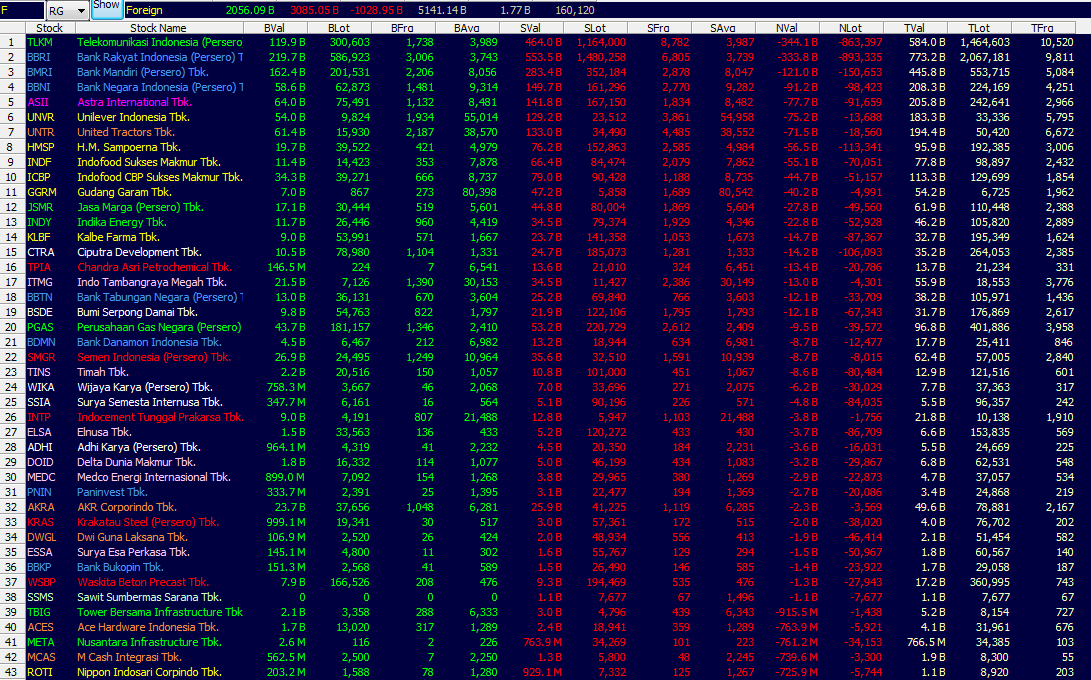Click the Kalbe Farma Tbk. name
Image resolution: width=1091 pixels, height=680 pixels.
click(x=118, y=237)
